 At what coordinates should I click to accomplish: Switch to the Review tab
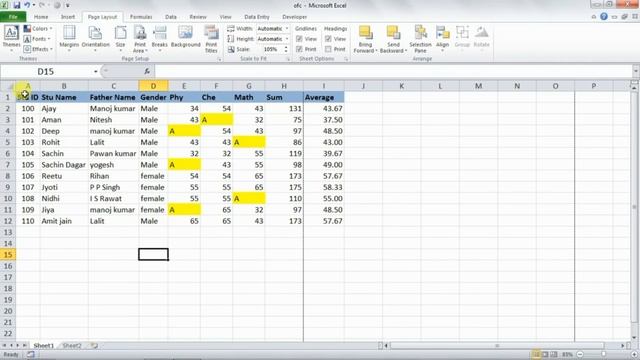point(198,17)
